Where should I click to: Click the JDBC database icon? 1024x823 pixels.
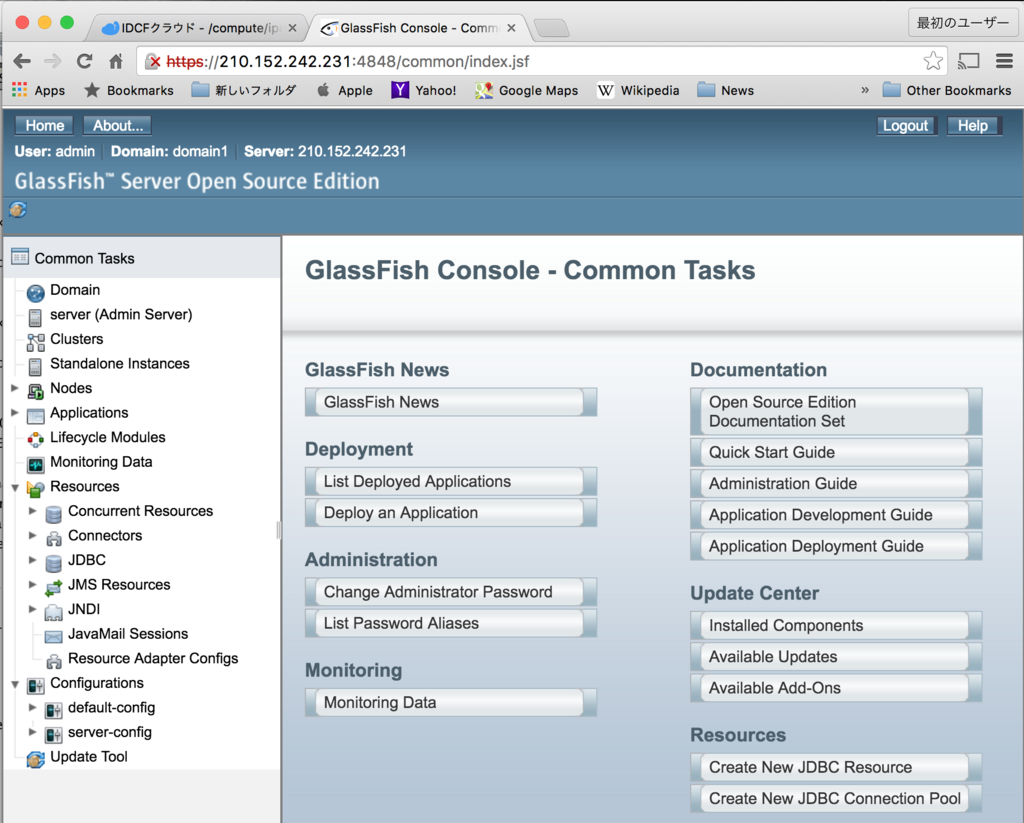point(54,563)
